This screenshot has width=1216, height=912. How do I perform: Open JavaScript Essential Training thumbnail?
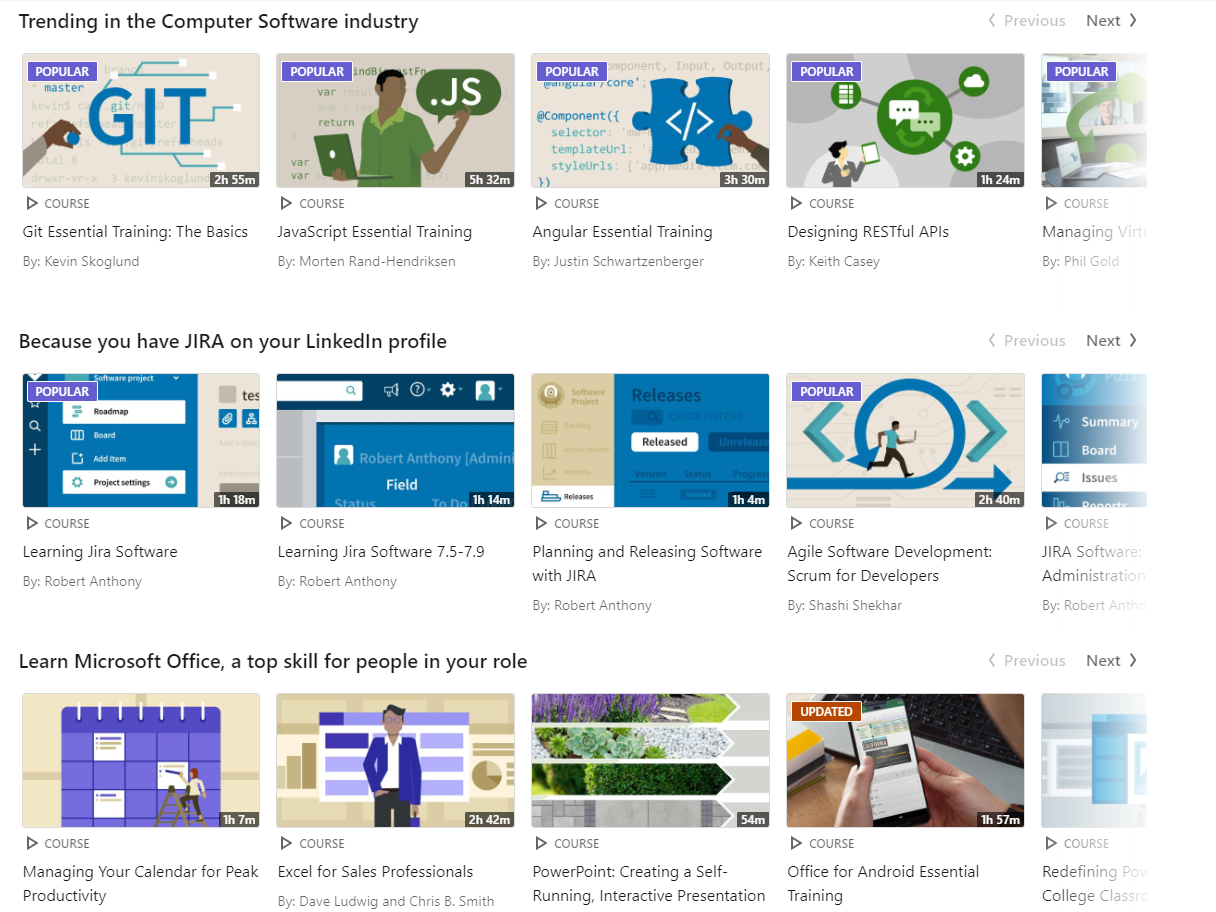(x=396, y=121)
